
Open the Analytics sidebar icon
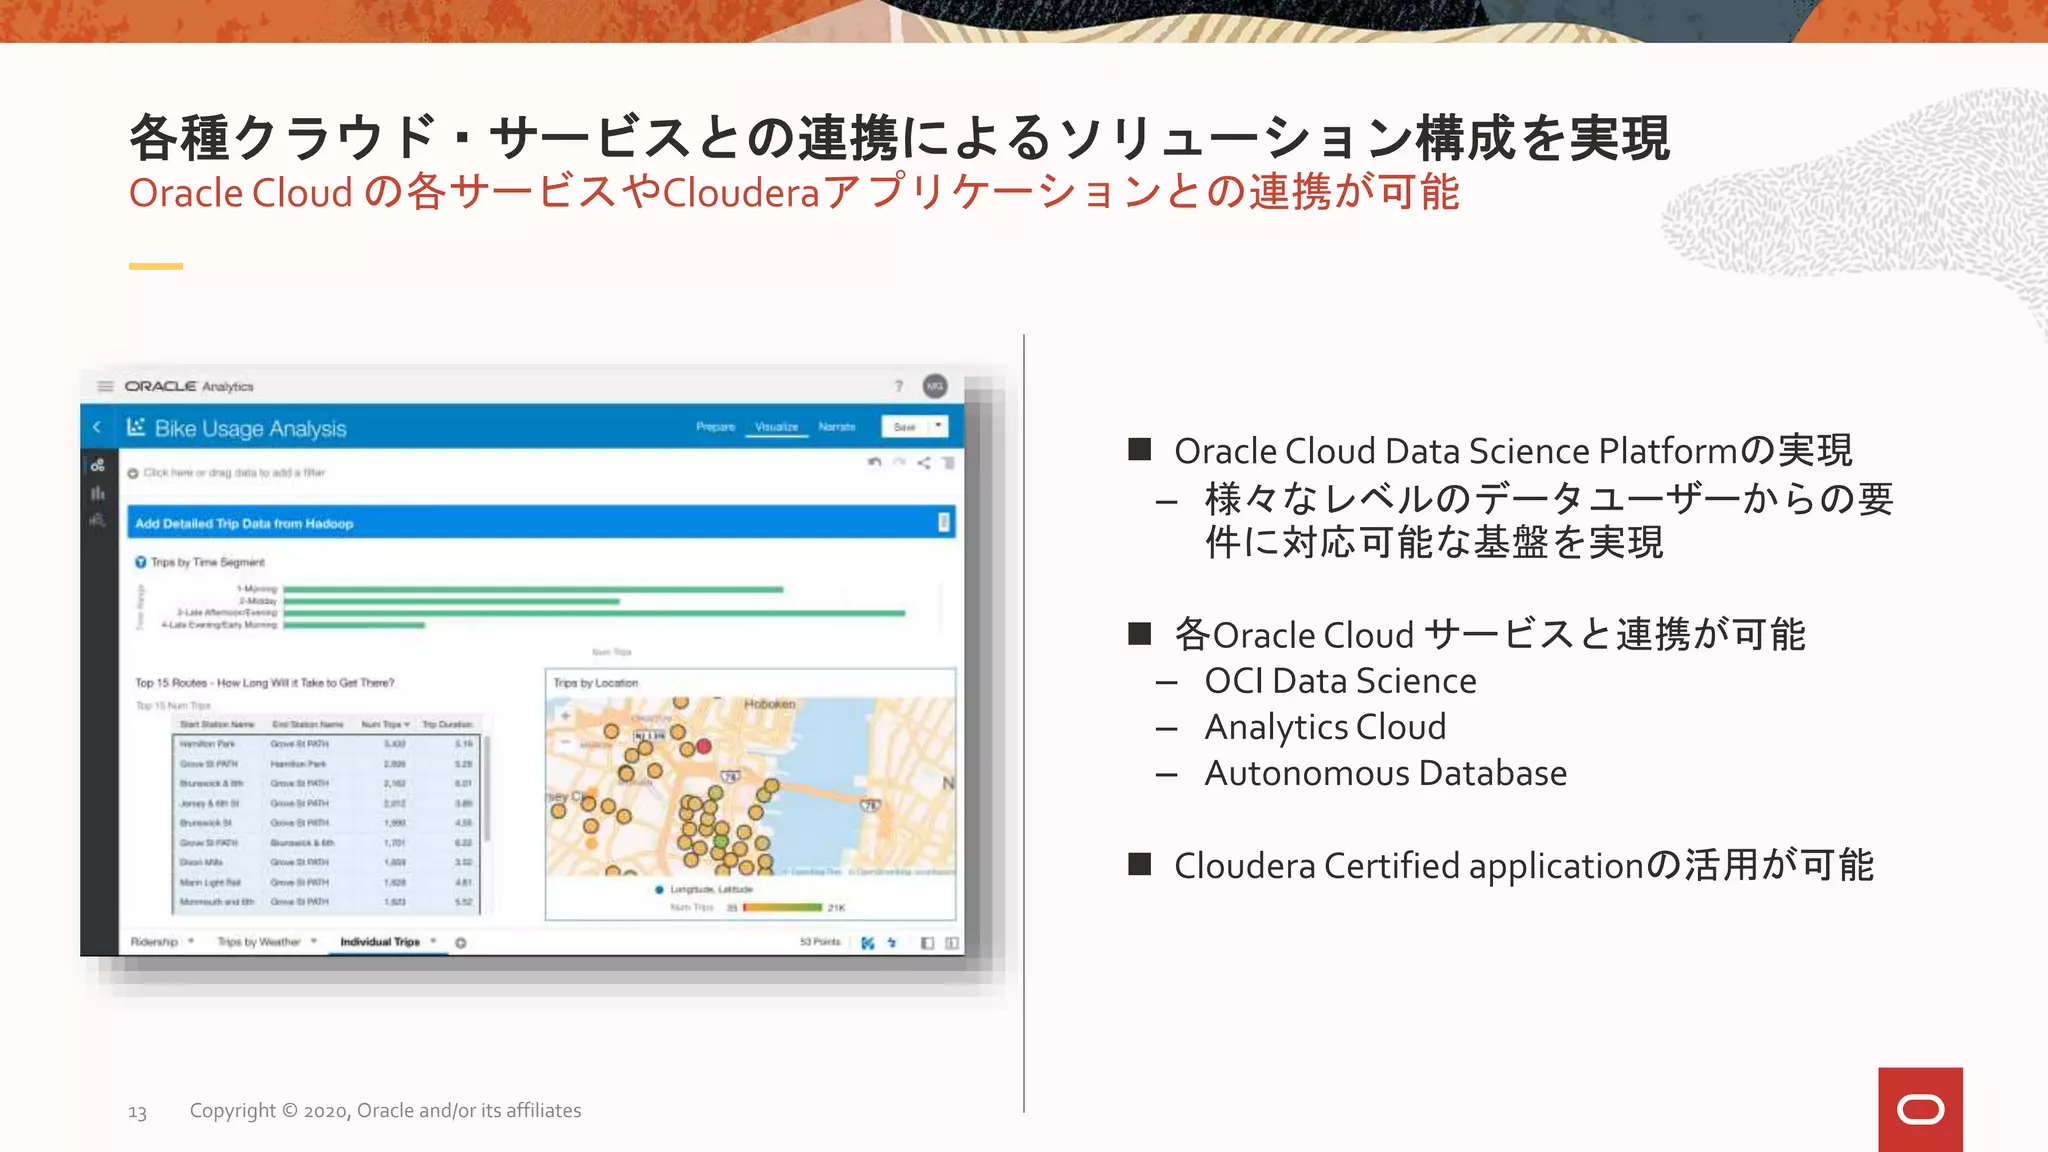pyautogui.click(x=97, y=519)
